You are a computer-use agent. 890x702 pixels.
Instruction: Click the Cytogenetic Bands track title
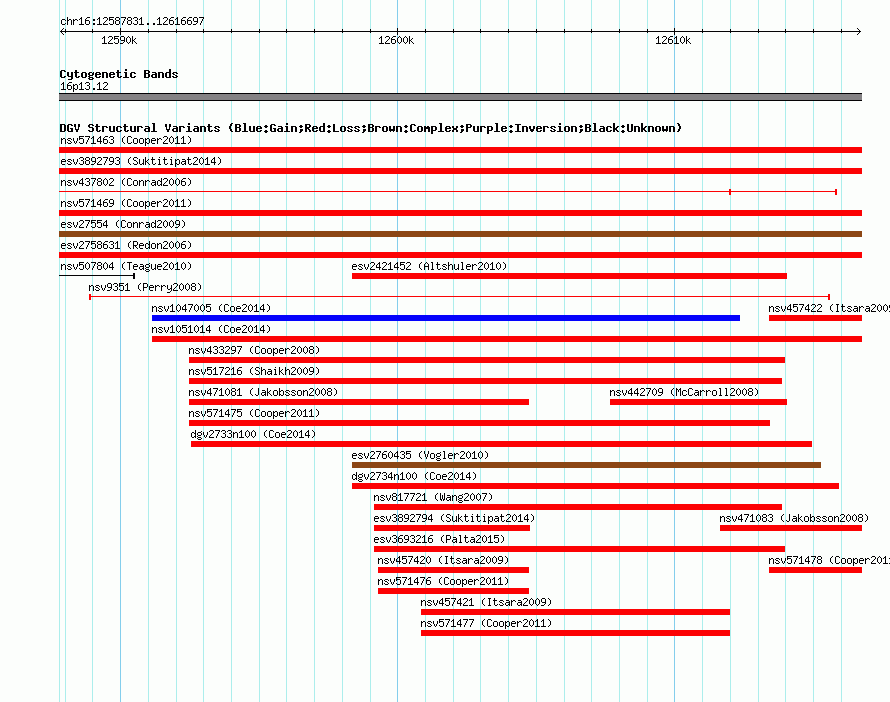point(119,74)
